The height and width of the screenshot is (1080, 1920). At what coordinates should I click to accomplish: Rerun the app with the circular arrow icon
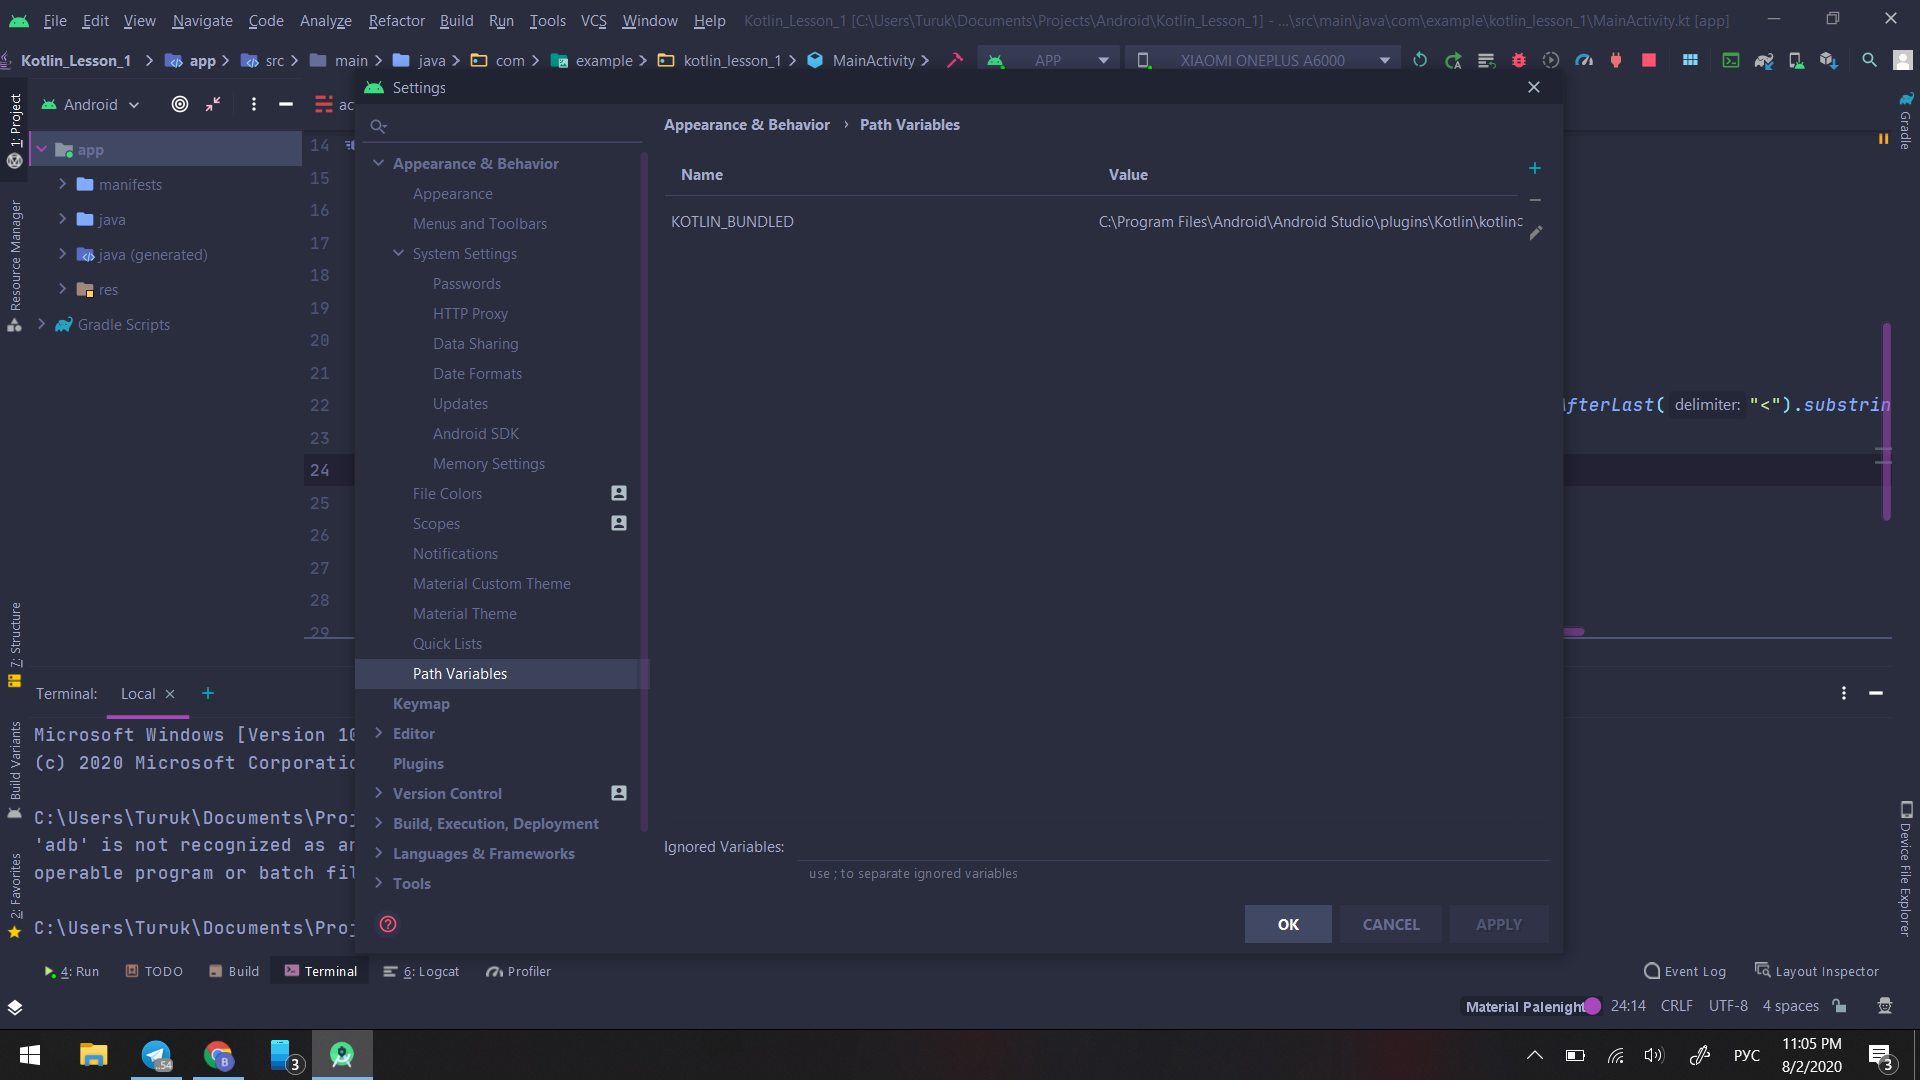(x=1420, y=60)
